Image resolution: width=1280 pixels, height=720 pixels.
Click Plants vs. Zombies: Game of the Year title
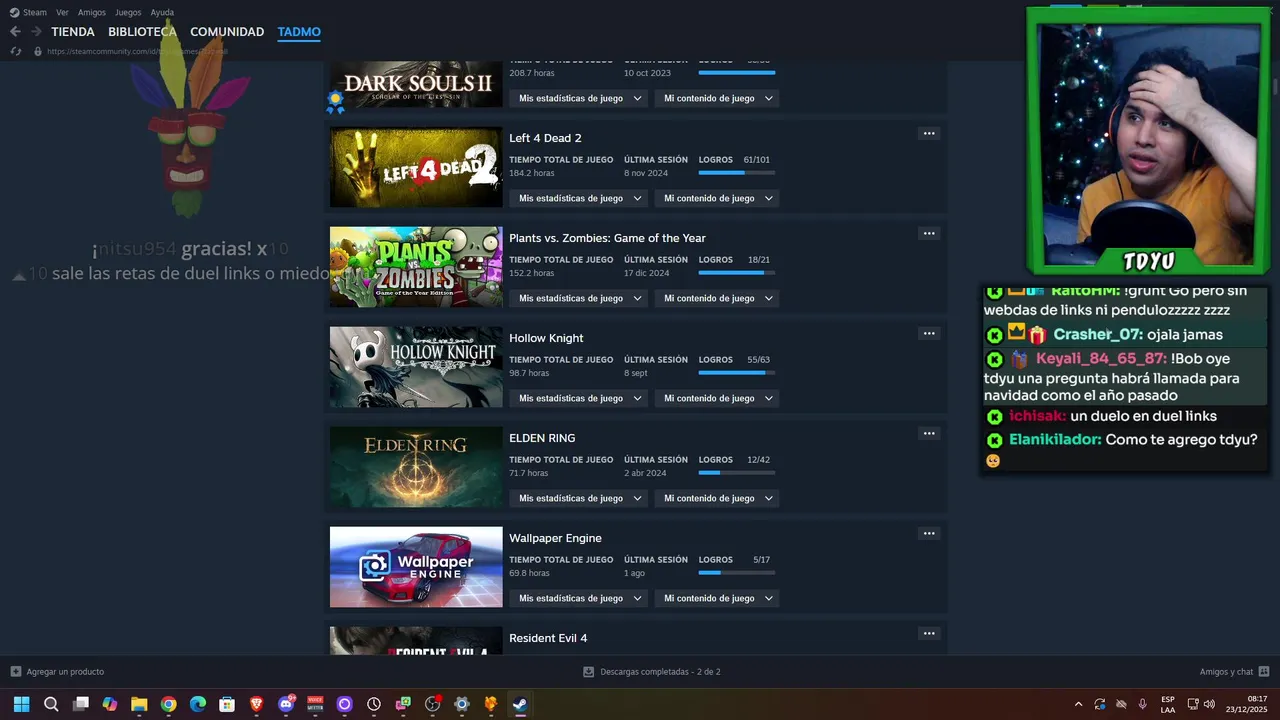click(x=607, y=238)
